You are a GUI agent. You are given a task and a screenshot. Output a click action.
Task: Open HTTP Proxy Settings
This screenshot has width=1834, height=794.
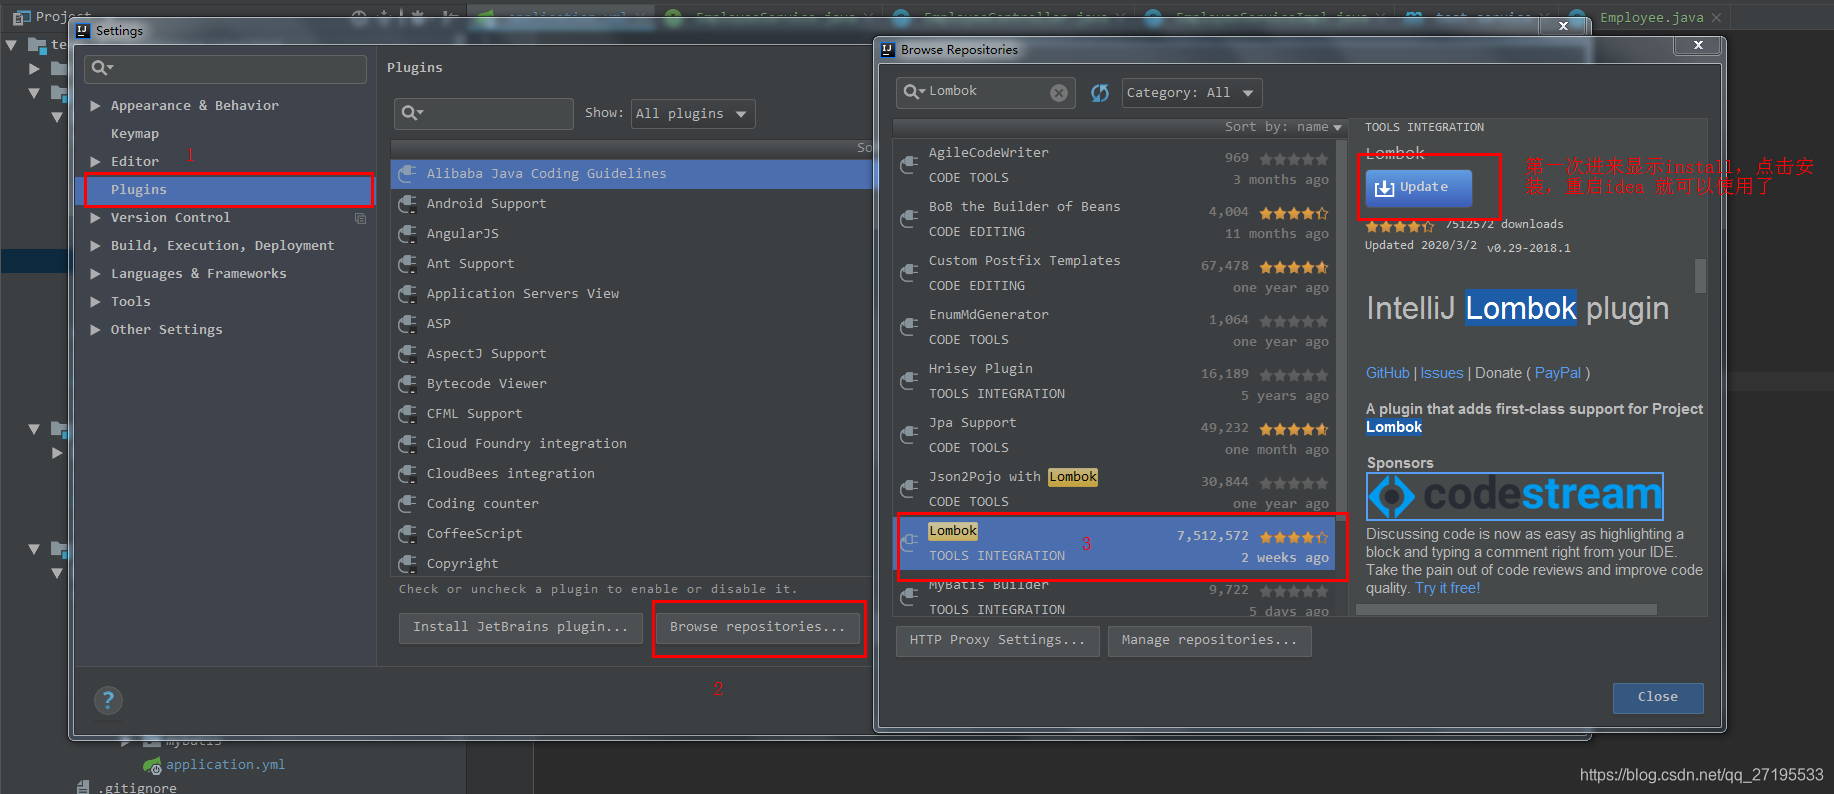[997, 640]
